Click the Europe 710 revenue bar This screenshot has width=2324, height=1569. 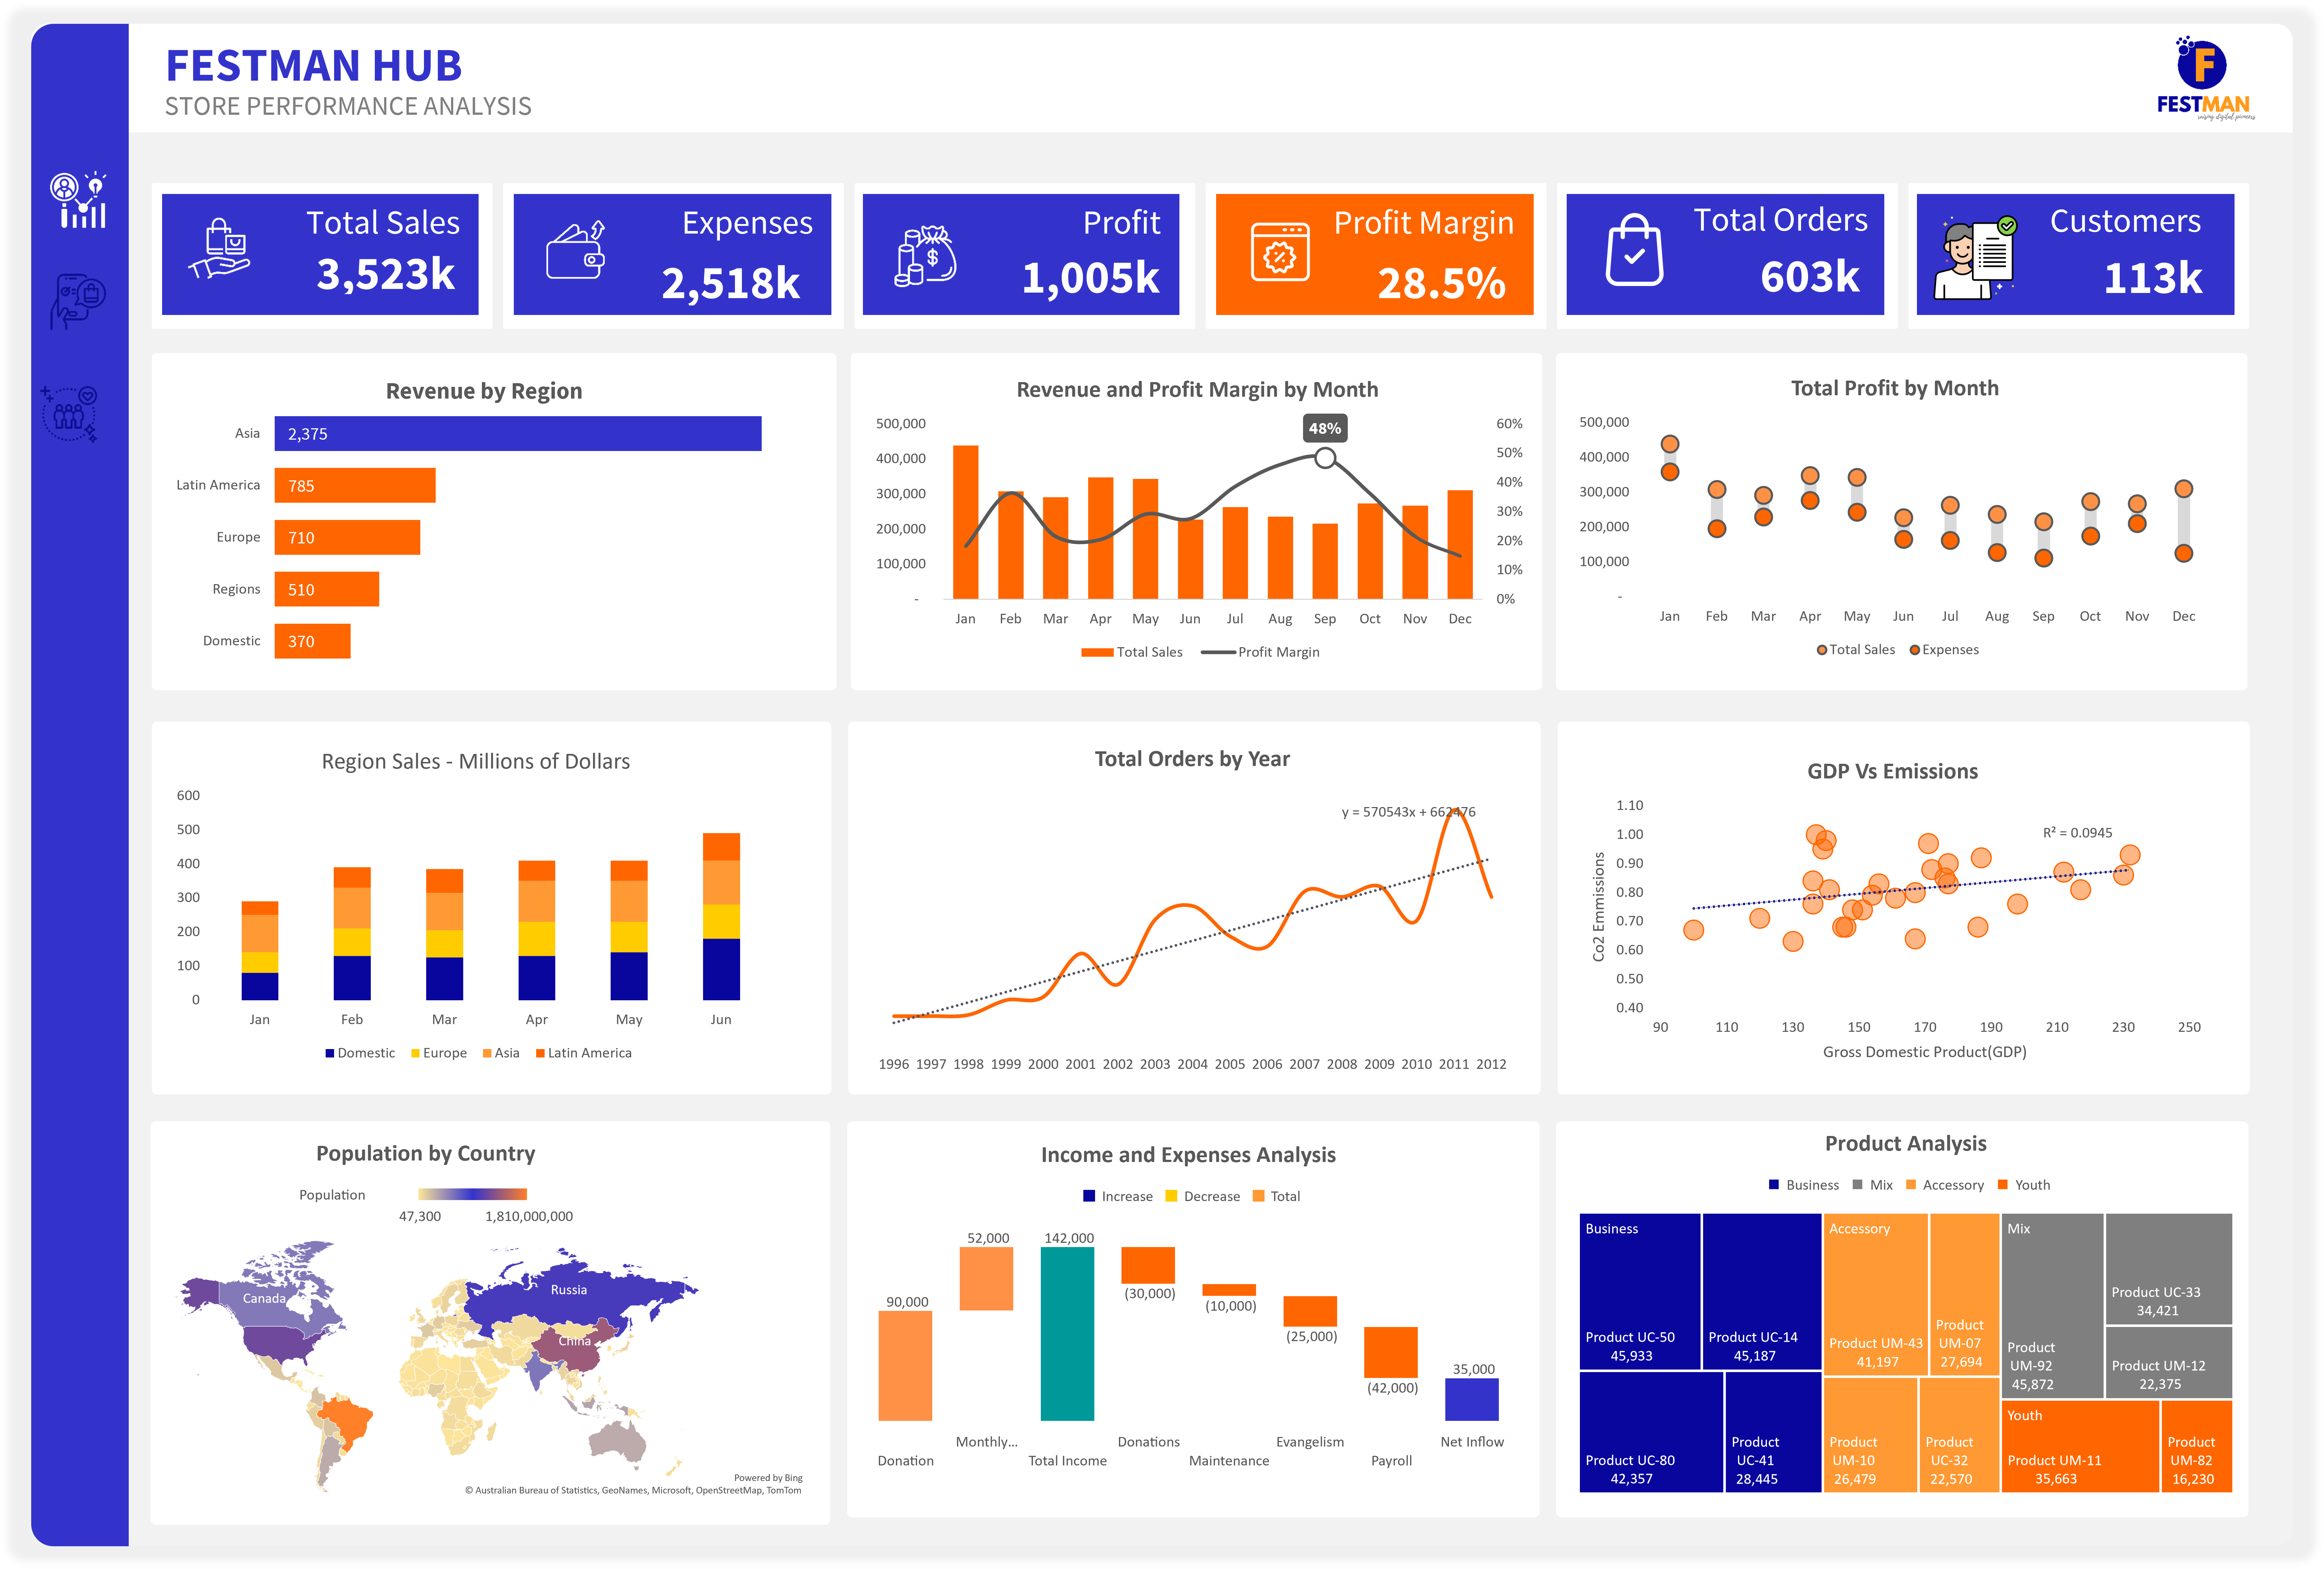347,537
